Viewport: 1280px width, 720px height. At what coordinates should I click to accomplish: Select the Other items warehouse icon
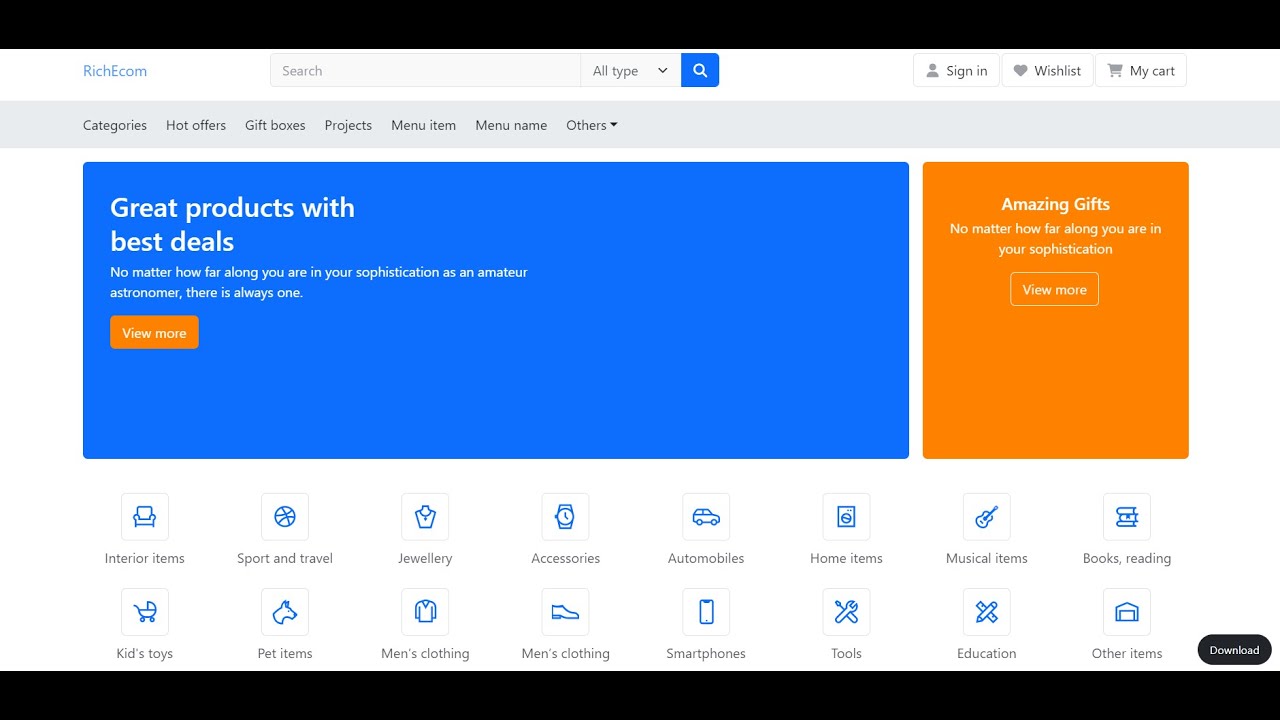pos(1127,612)
